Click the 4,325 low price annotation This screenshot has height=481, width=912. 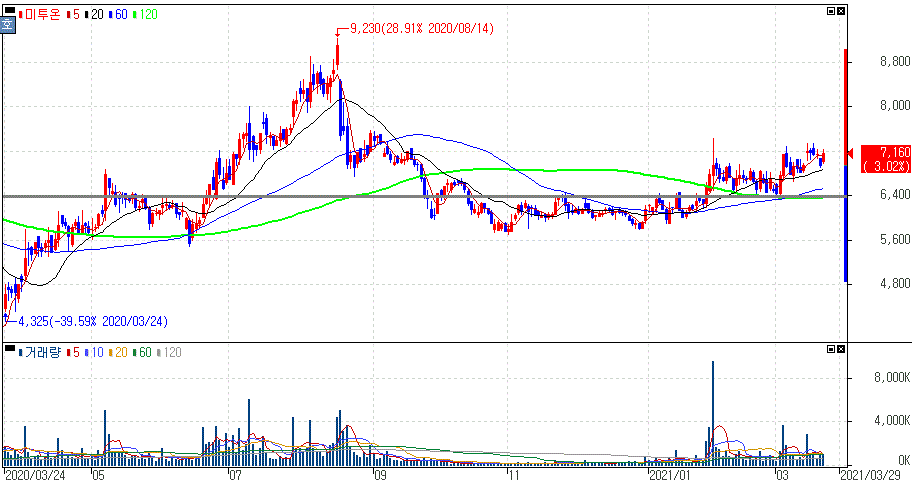(x=92, y=322)
